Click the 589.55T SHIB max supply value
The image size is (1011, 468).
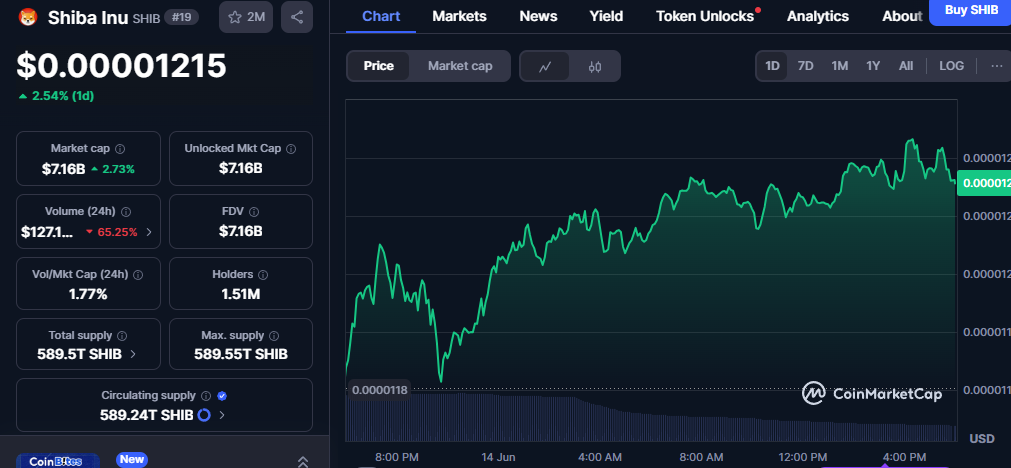coord(240,354)
